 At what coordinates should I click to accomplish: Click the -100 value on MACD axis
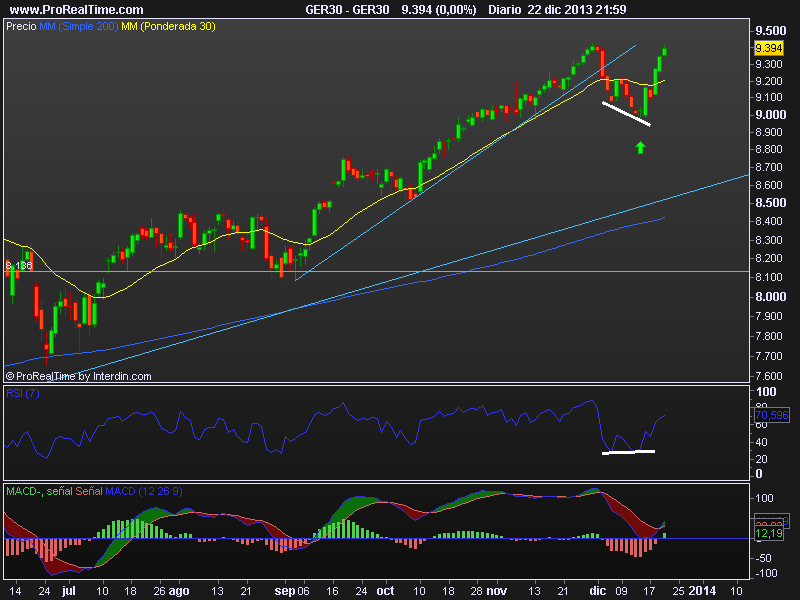pyautogui.click(x=766, y=573)
